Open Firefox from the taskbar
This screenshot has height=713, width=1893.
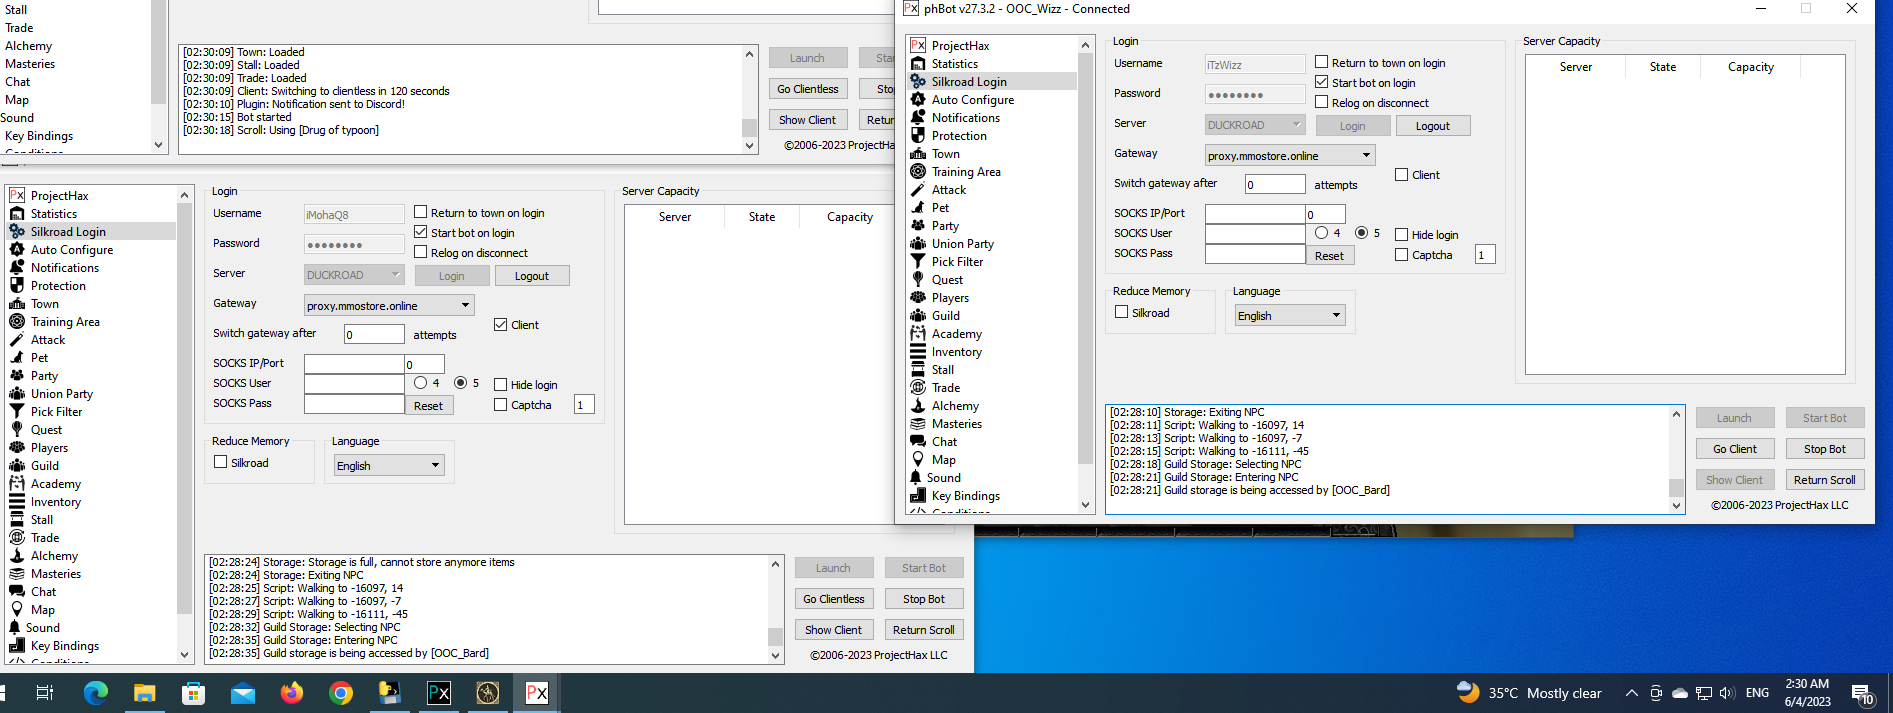[x=292, y=693]
